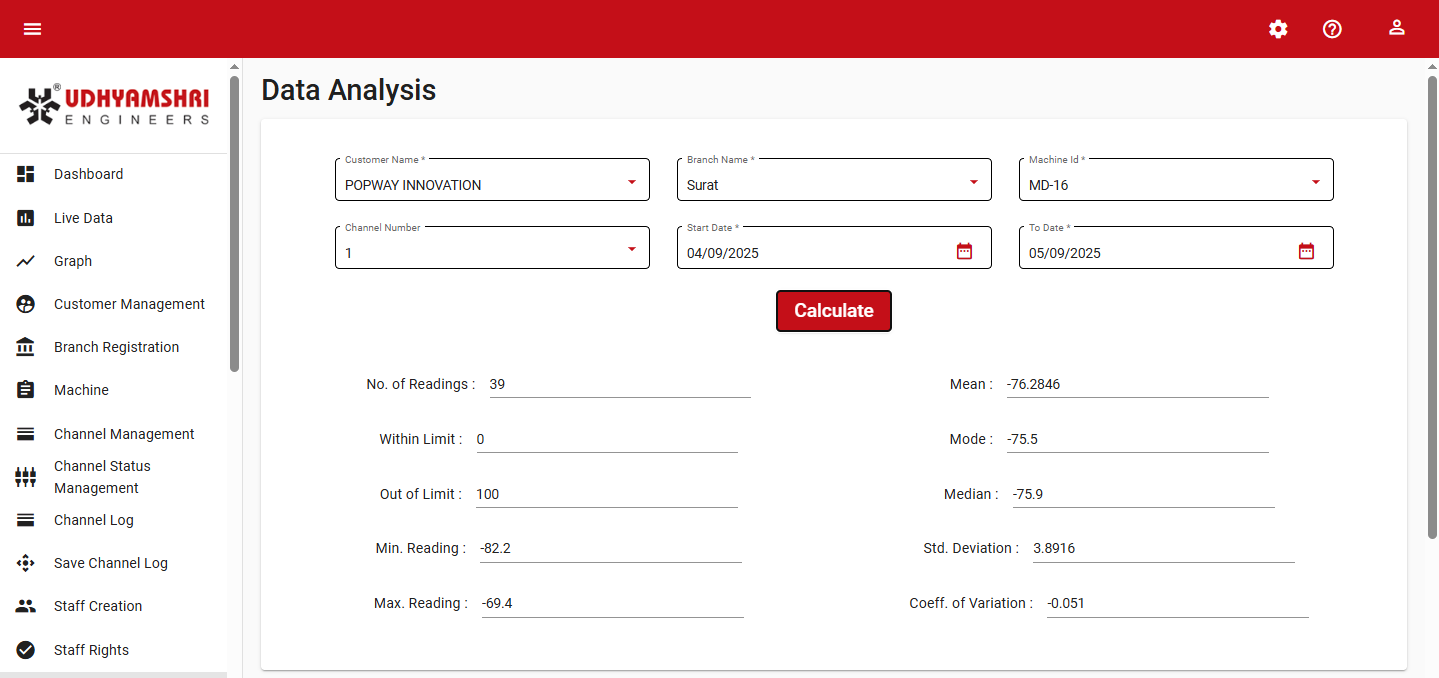Open the Machine Id dropdown
The image size is (1439, 678).
pos(1315,182)
